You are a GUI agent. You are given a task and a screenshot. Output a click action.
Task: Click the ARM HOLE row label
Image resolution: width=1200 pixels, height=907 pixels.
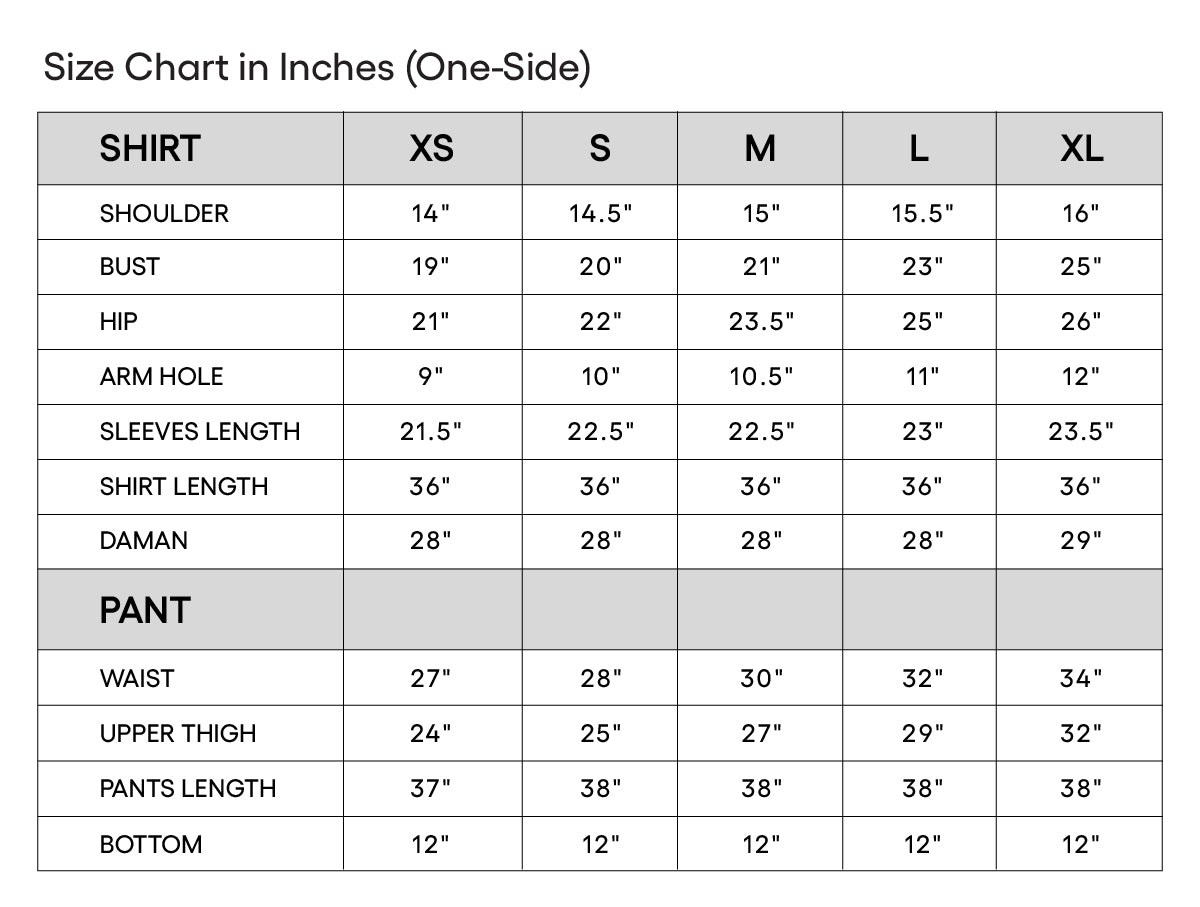click(161, 377)
